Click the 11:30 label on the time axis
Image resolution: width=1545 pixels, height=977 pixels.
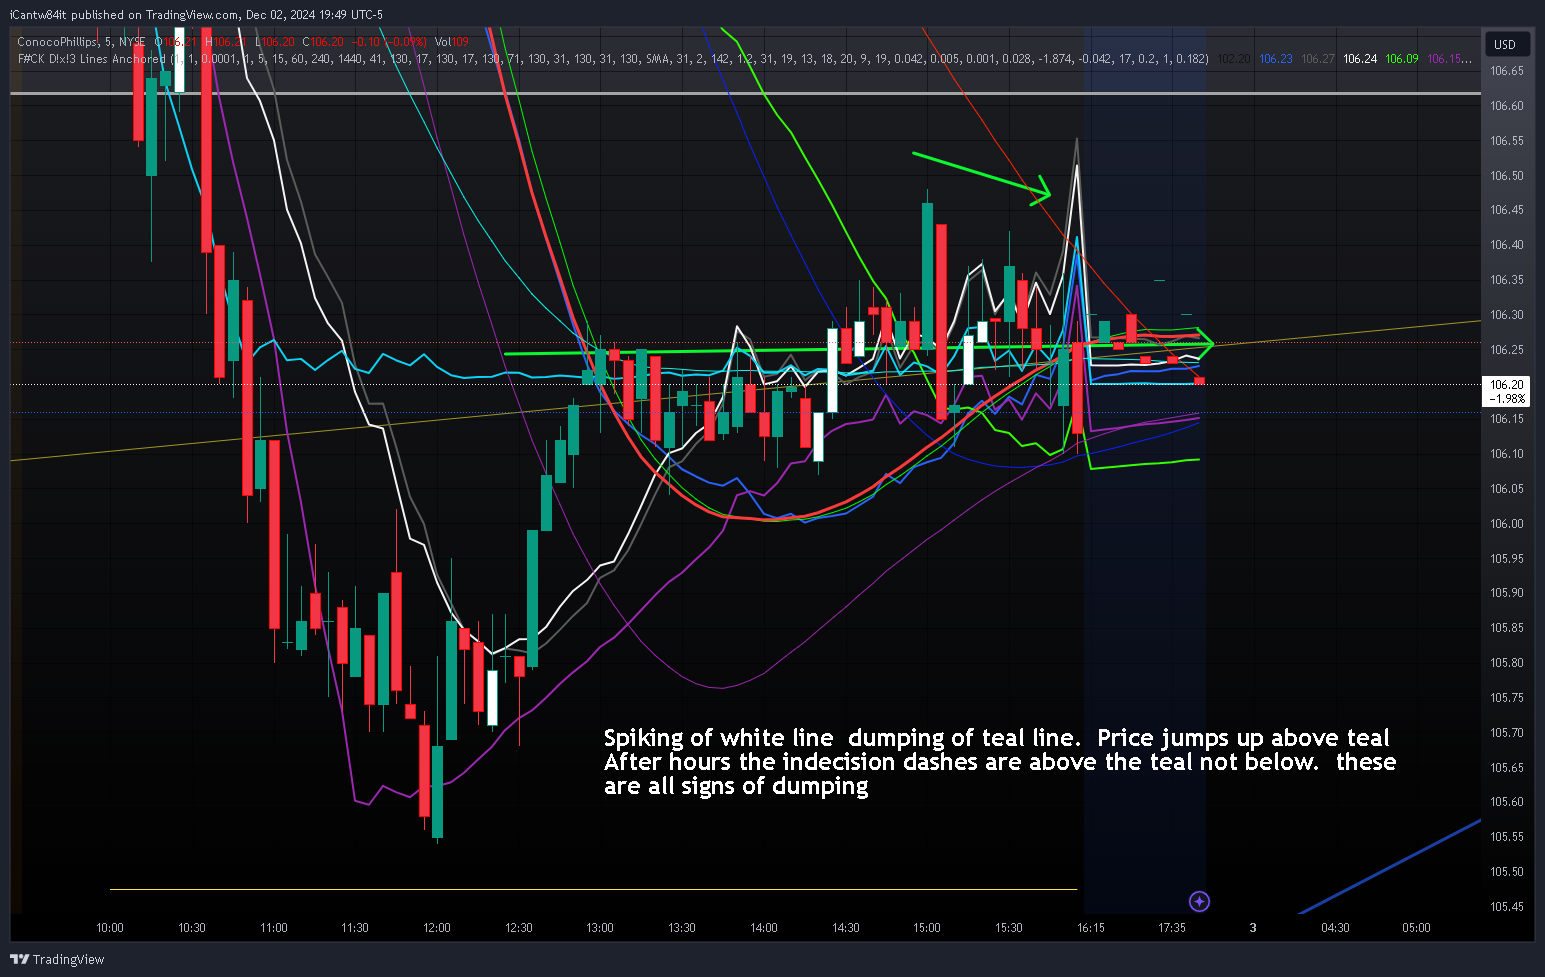pyautogui.click(x=355, y=928)
